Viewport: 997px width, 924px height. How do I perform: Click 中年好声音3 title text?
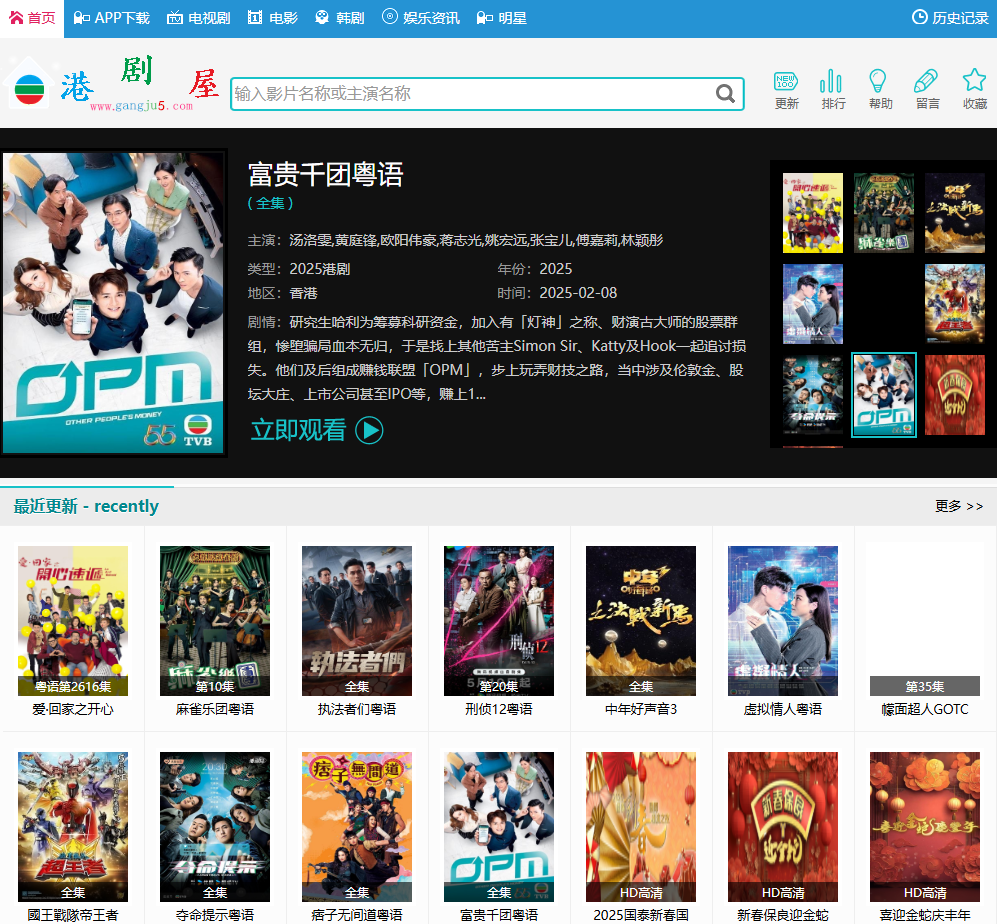click(641, 709)
